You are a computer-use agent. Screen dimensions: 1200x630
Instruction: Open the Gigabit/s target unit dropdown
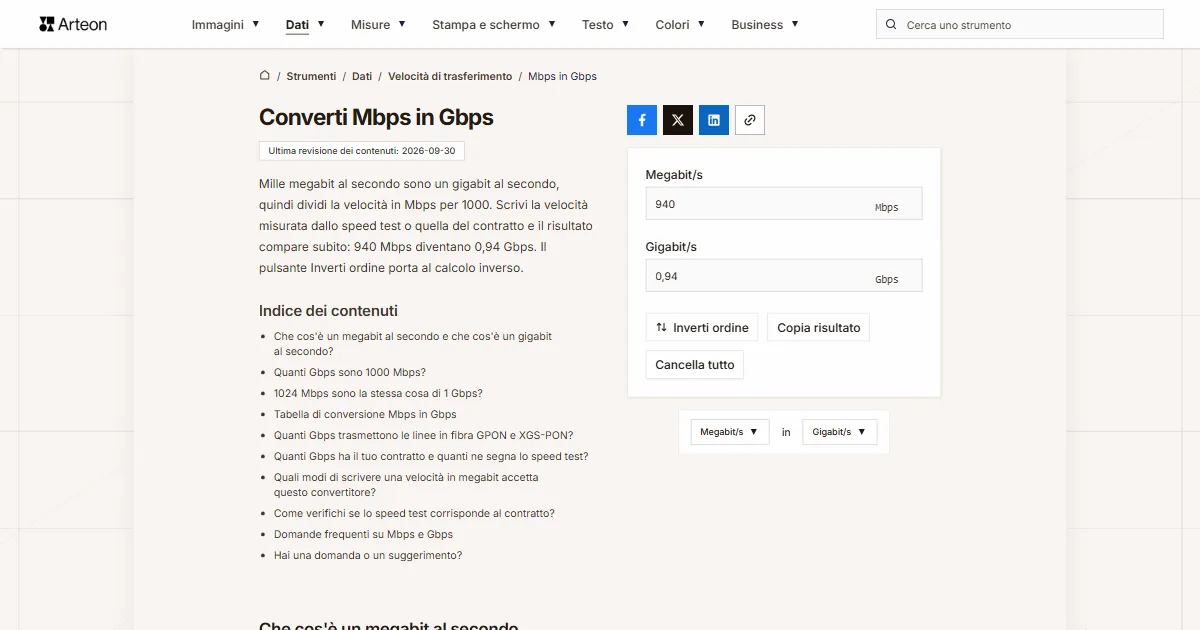tap(840, 432)
